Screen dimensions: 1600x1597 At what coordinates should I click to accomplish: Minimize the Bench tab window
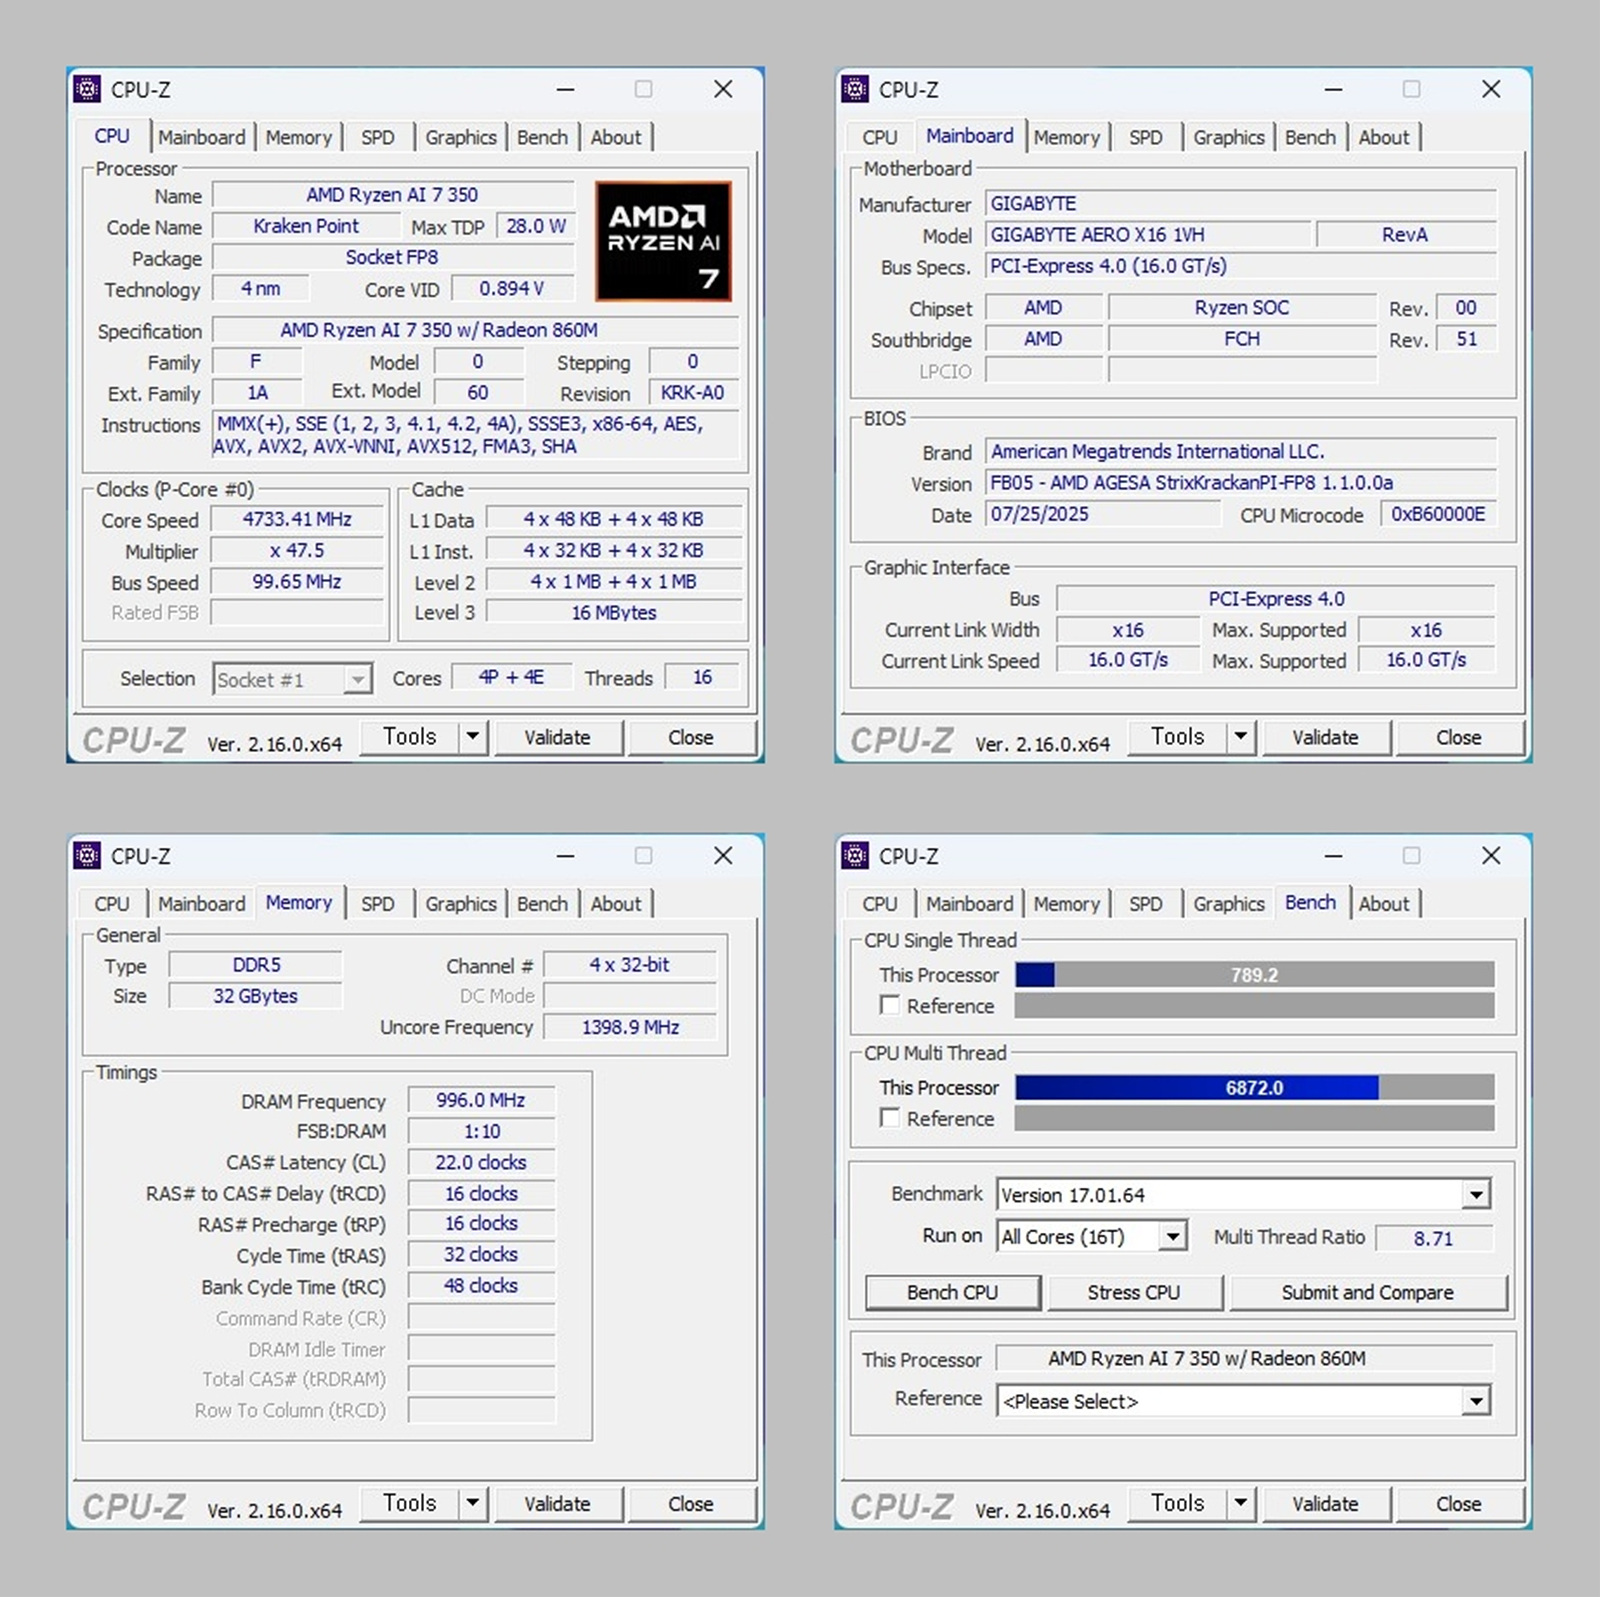coord(1334,856)
